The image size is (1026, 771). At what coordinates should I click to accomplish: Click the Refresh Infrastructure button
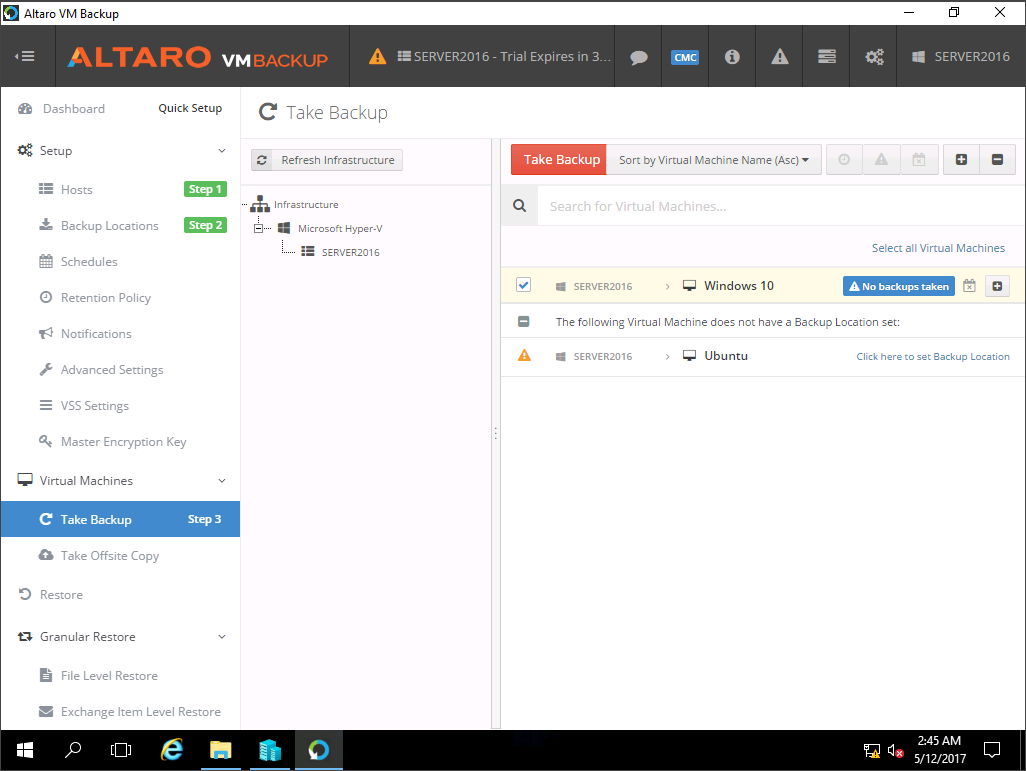point(327,160)
